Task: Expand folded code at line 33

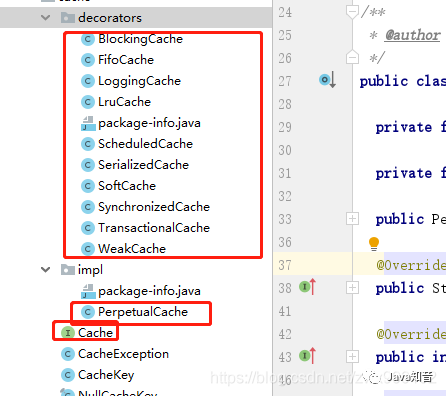Action: click(352, 219)
